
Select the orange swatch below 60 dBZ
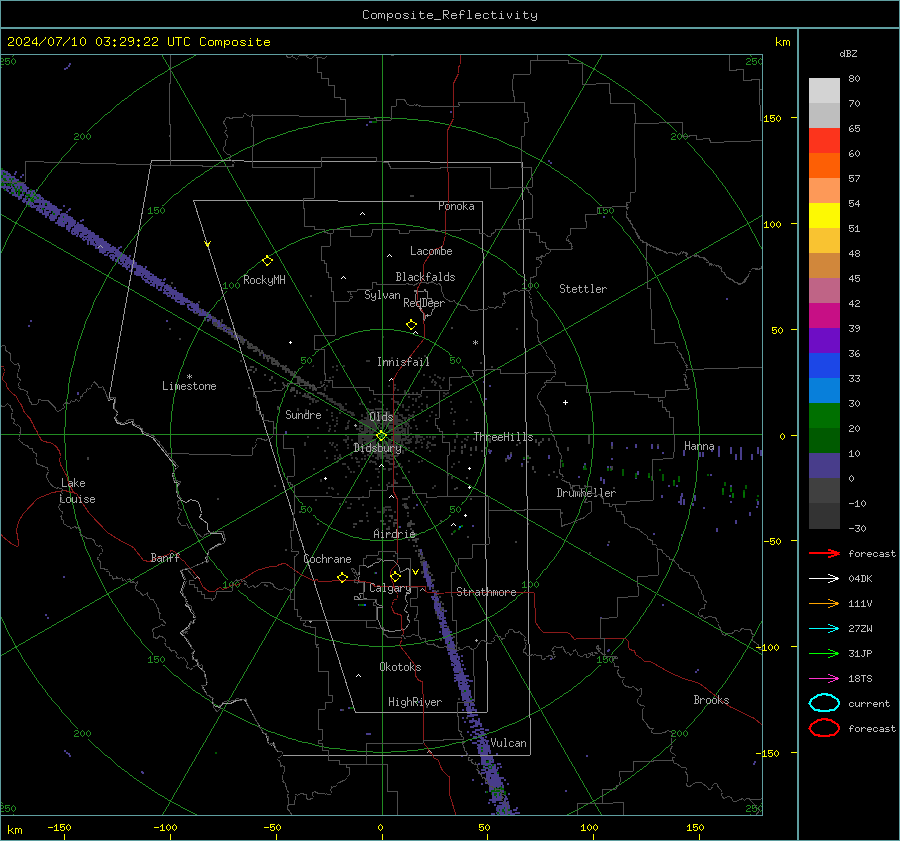tap(824, 166)
